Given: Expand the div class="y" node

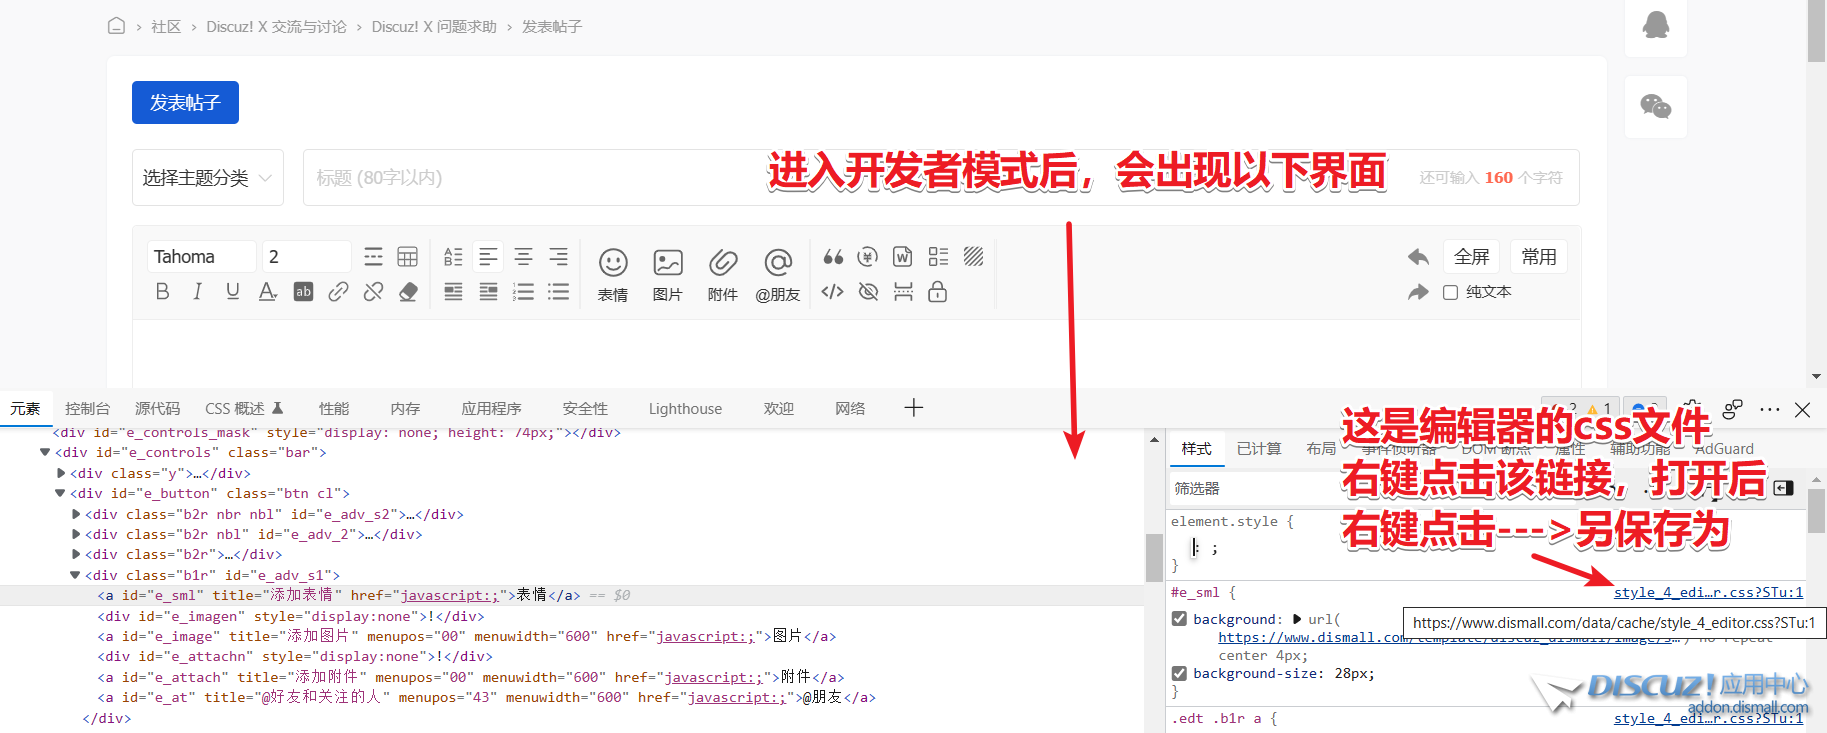Looking at the screenshot, I should tap(61, 473).
